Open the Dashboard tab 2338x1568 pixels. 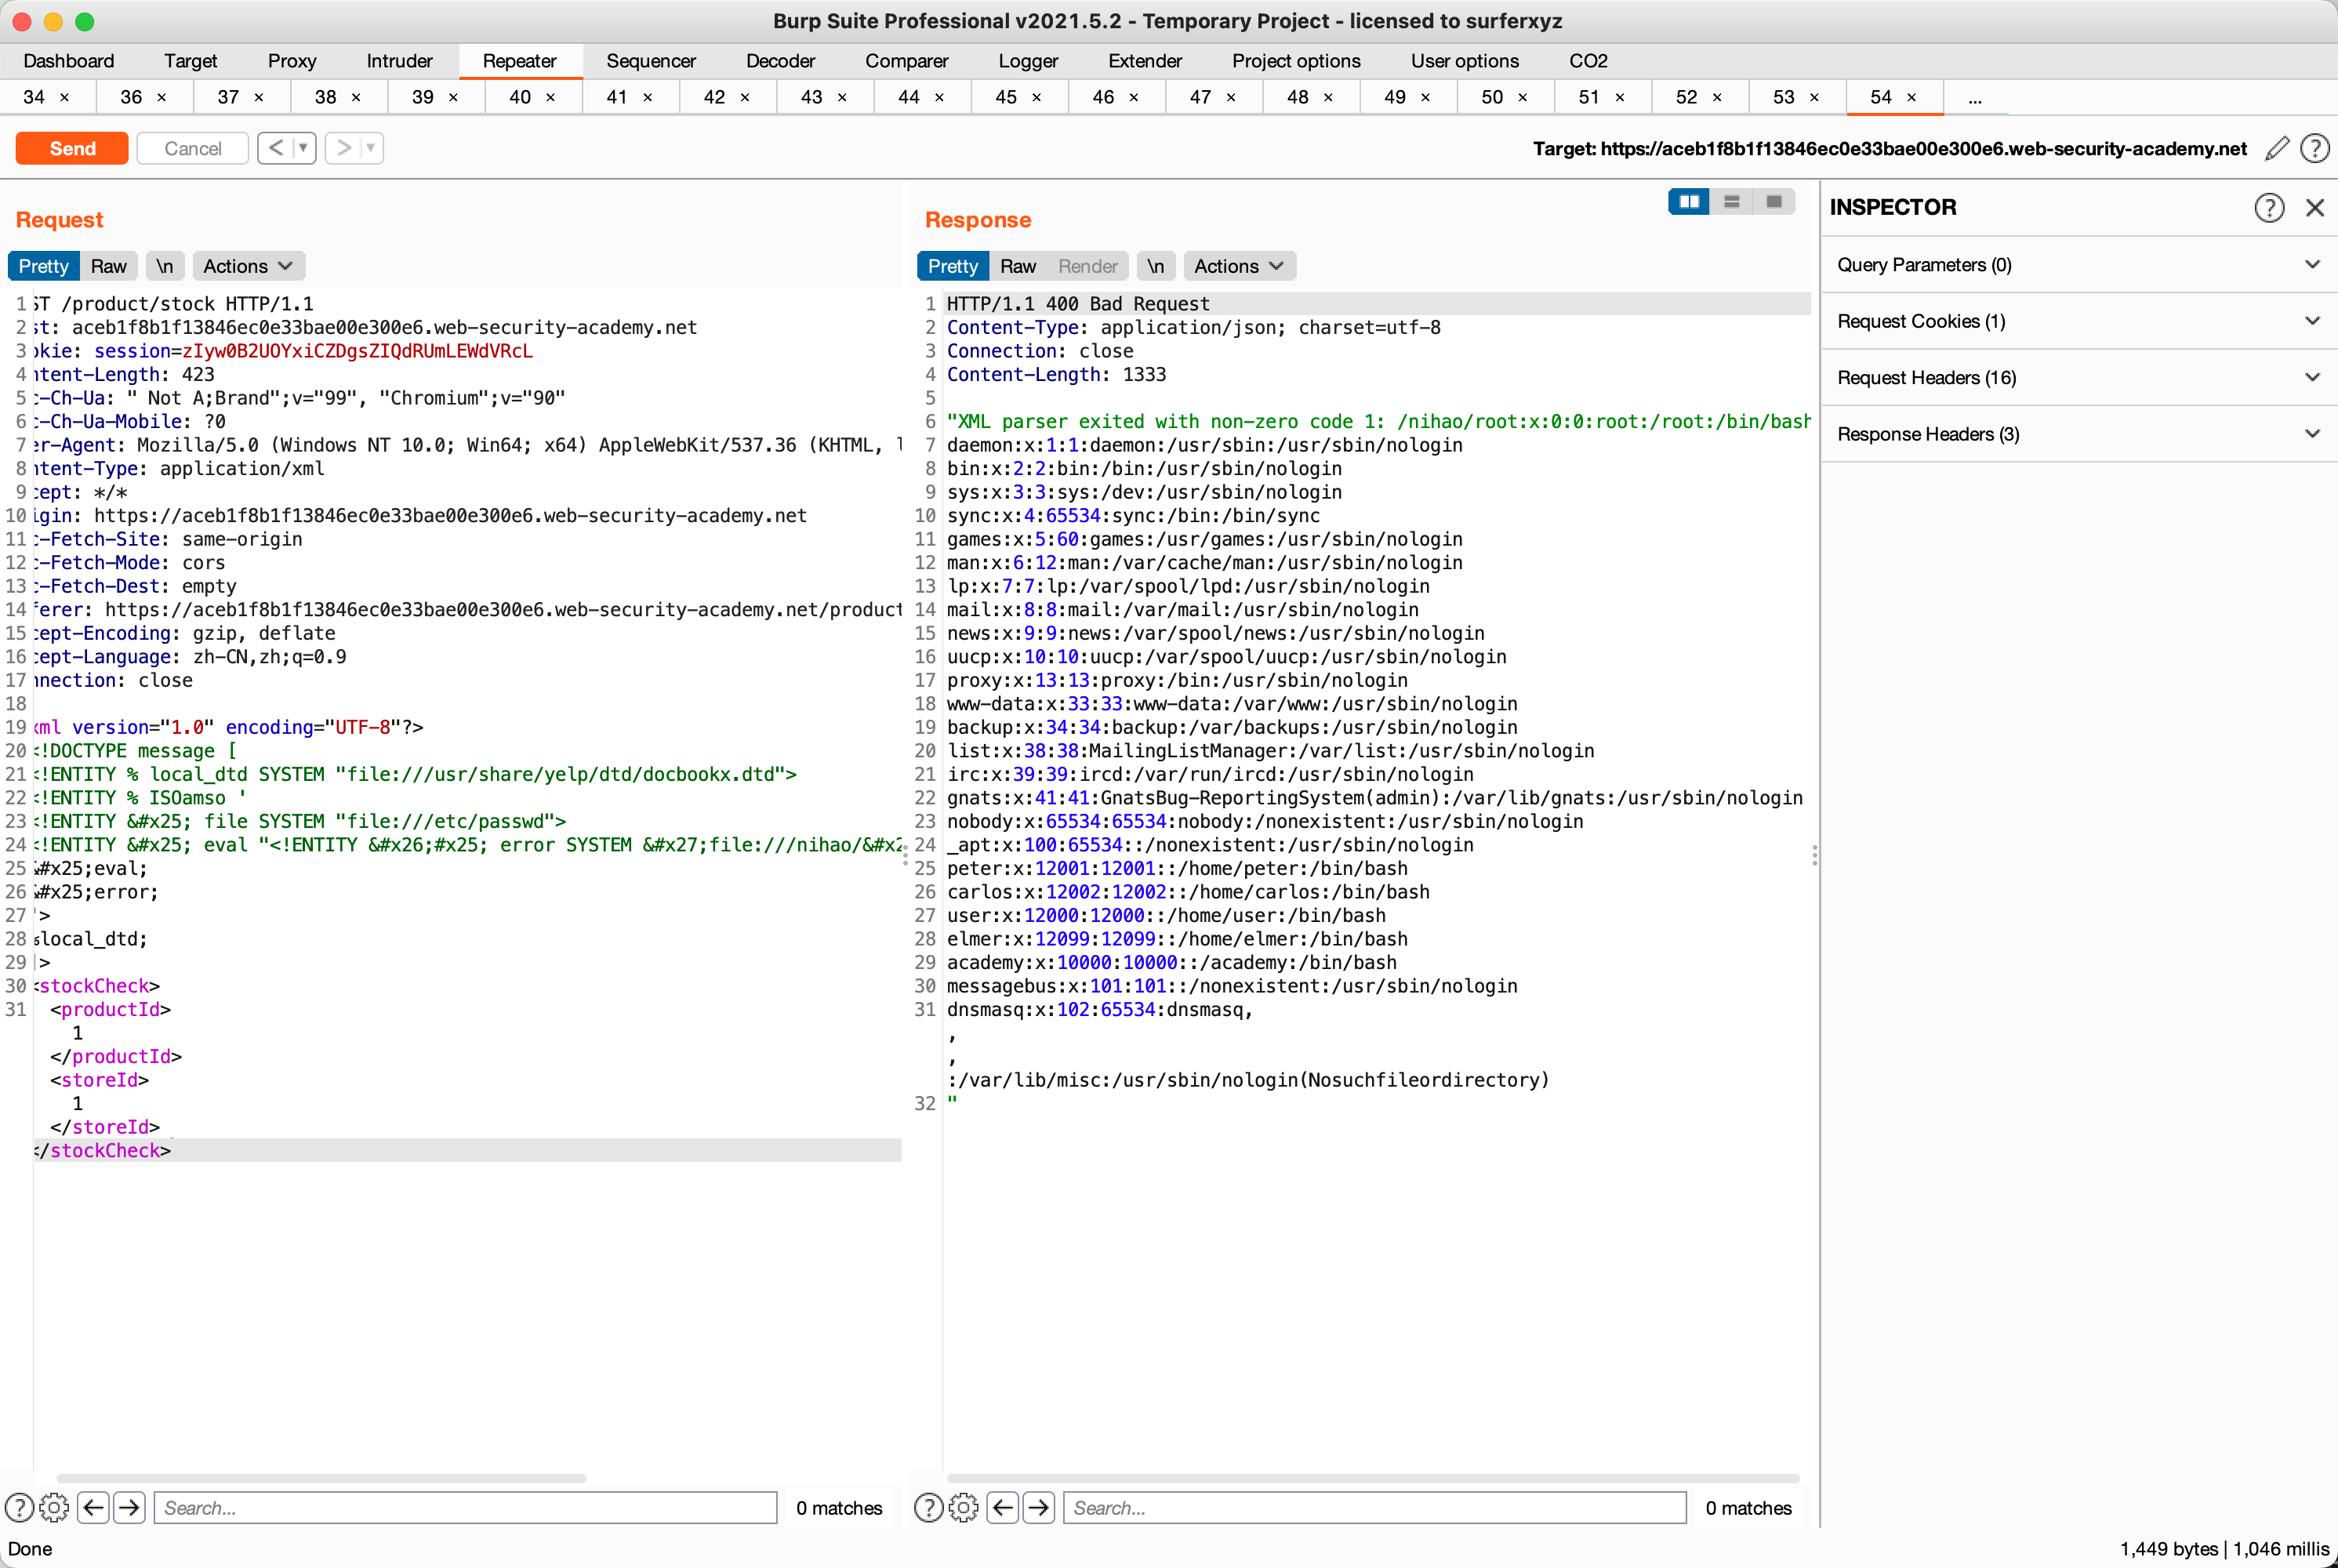tap(68, 61)
